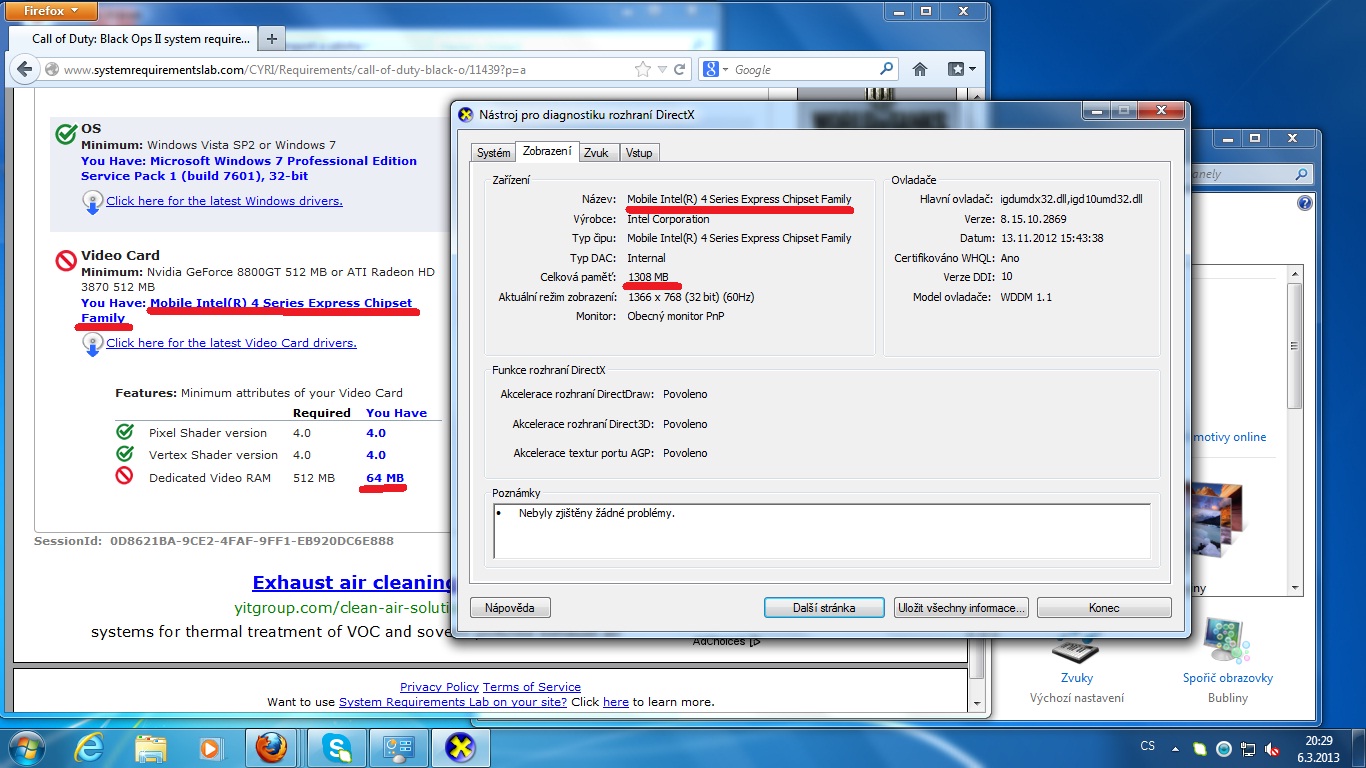The image size is (1366, 768).
Task: Switch to Vstup tab
Action: pyautogui.click(x=639, y=153)
